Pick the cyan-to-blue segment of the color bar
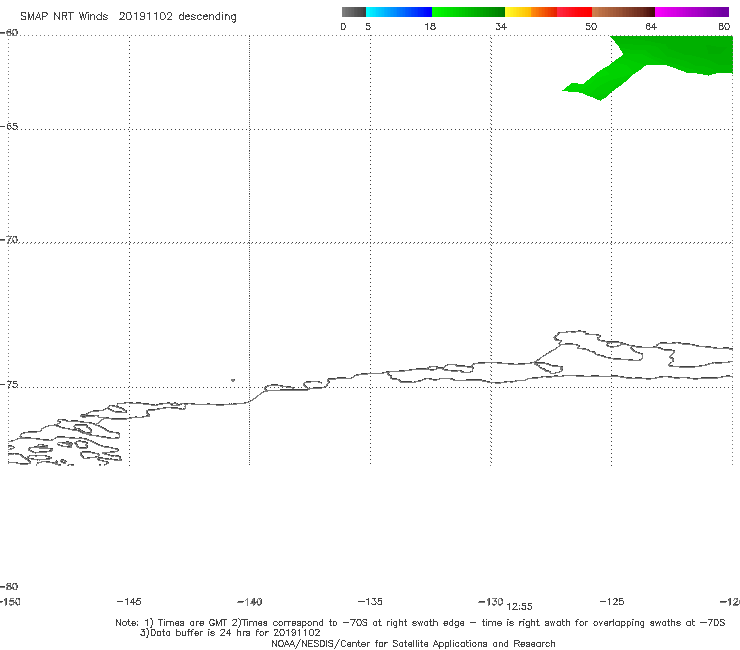Screen dimensions: 740x650 [x=399, y=12]
